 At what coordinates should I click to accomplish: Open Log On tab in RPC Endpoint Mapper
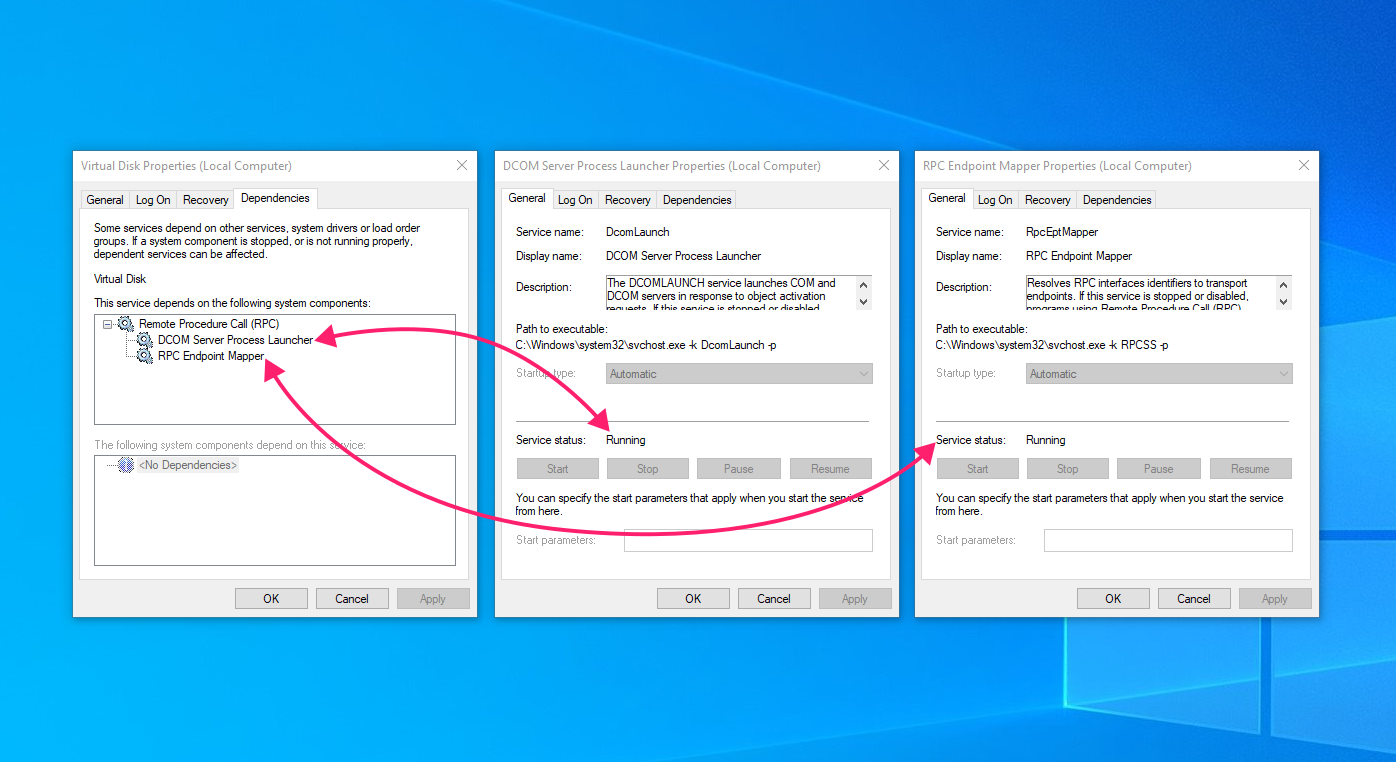(x=995, y=200)
